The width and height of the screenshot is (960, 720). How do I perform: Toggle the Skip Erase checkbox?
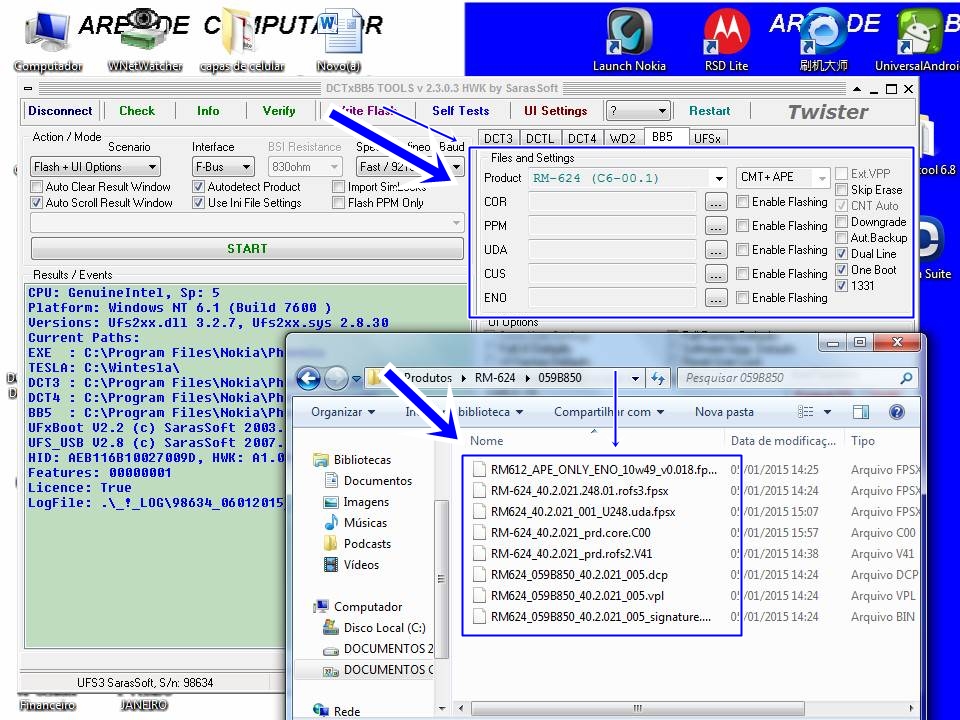(x=842, y=190)
